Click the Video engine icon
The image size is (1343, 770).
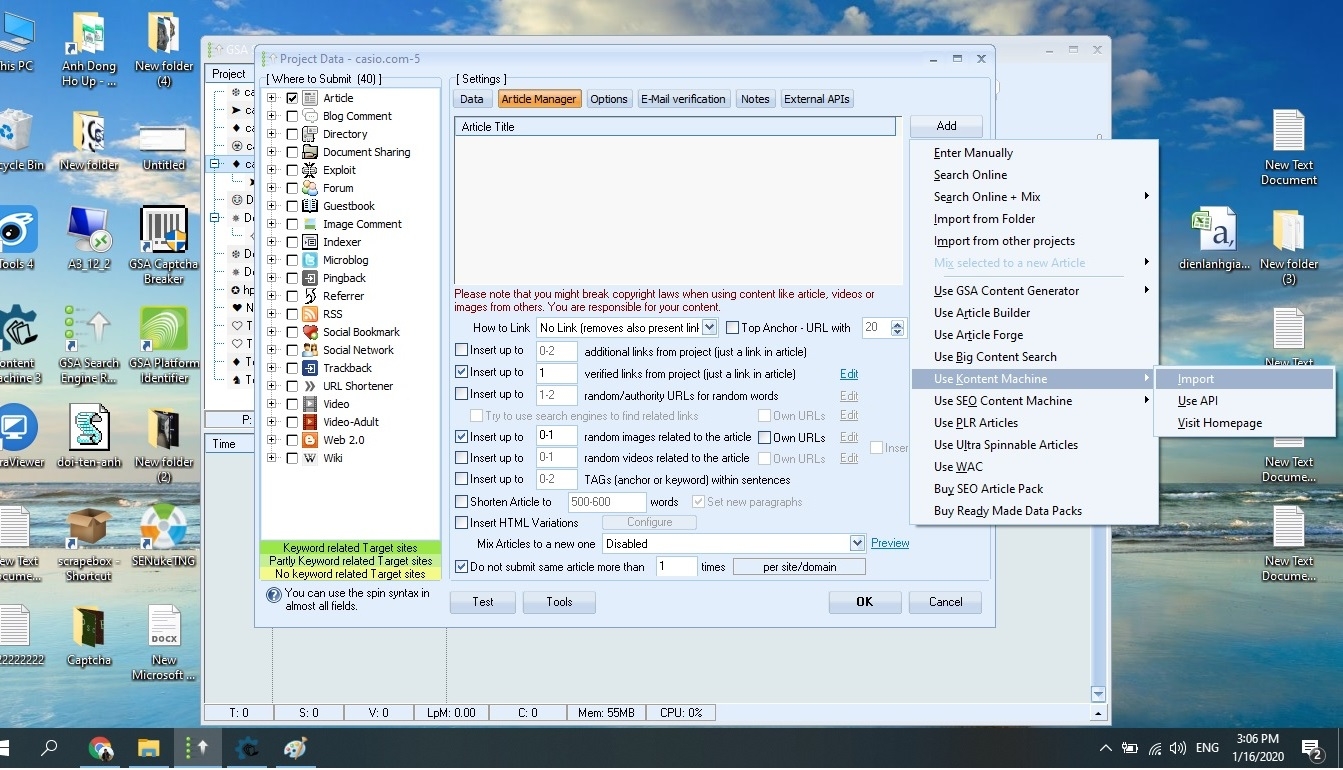tap(310, 404)
